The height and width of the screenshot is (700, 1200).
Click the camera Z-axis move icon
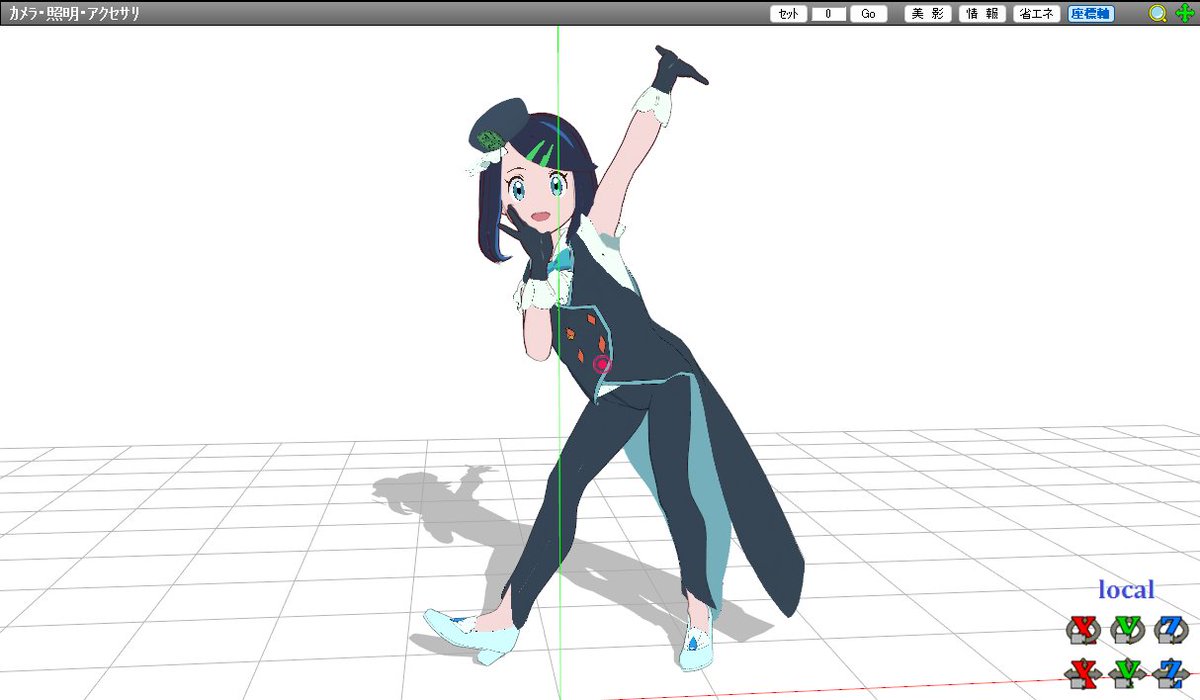[1171, 673]
